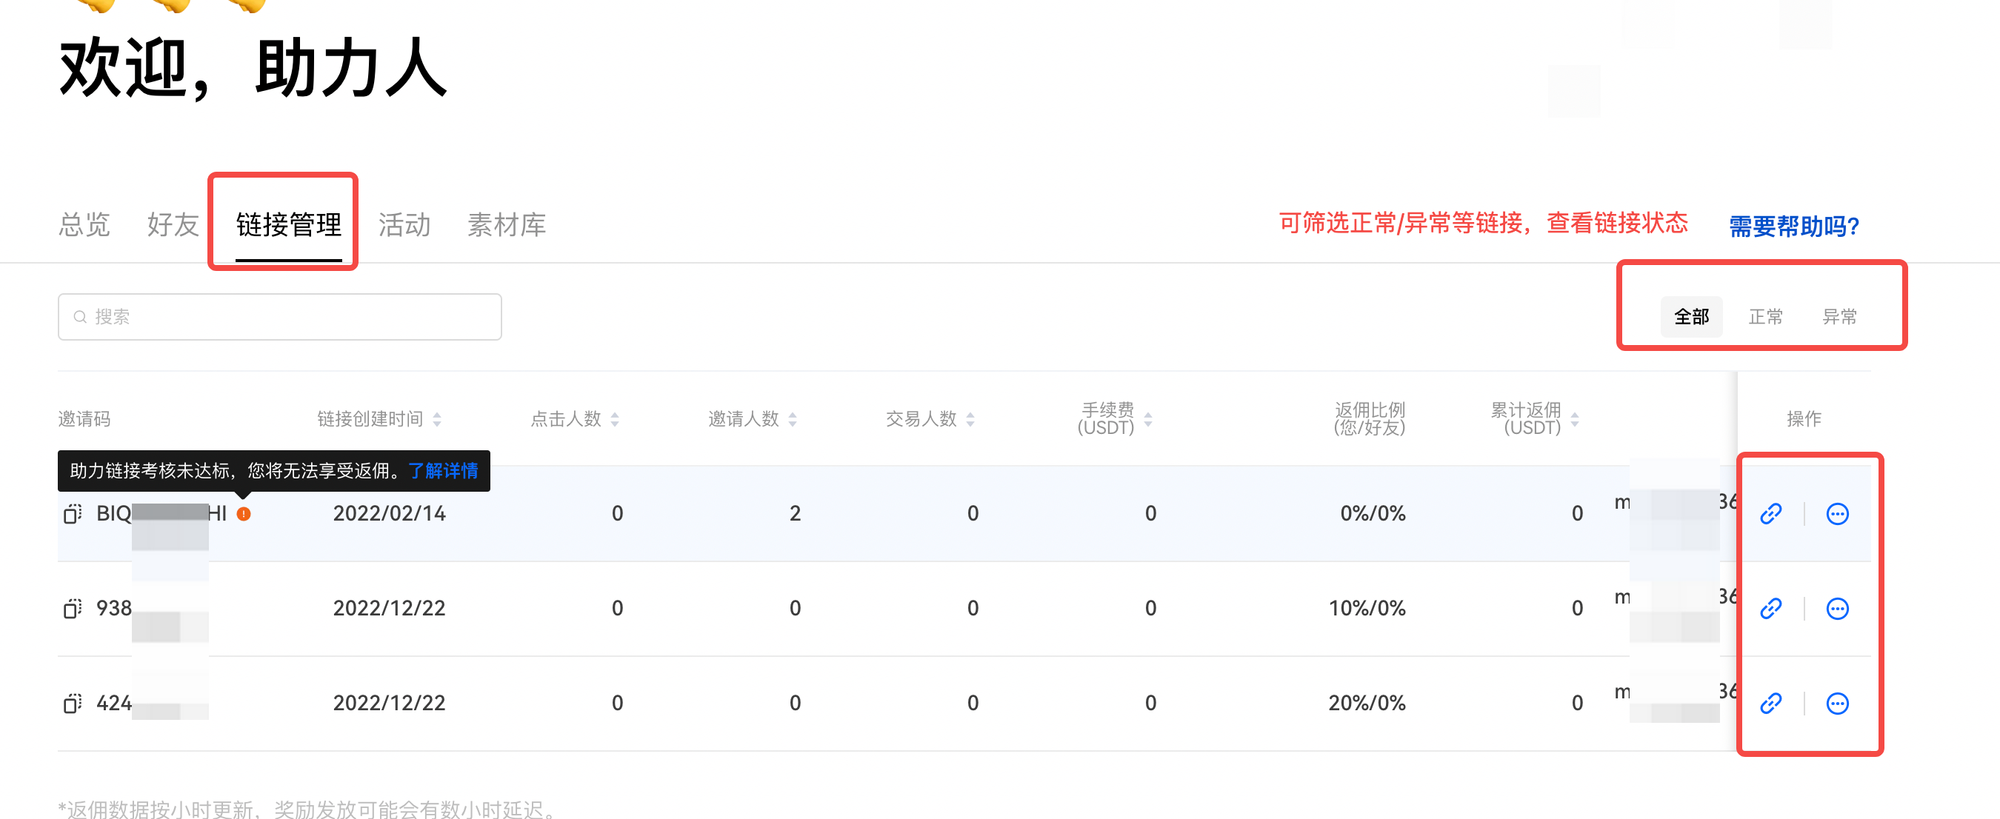2000x819 pixels.
Task: Click orange warning icon beside BIQ code
Action: point(244,514)
